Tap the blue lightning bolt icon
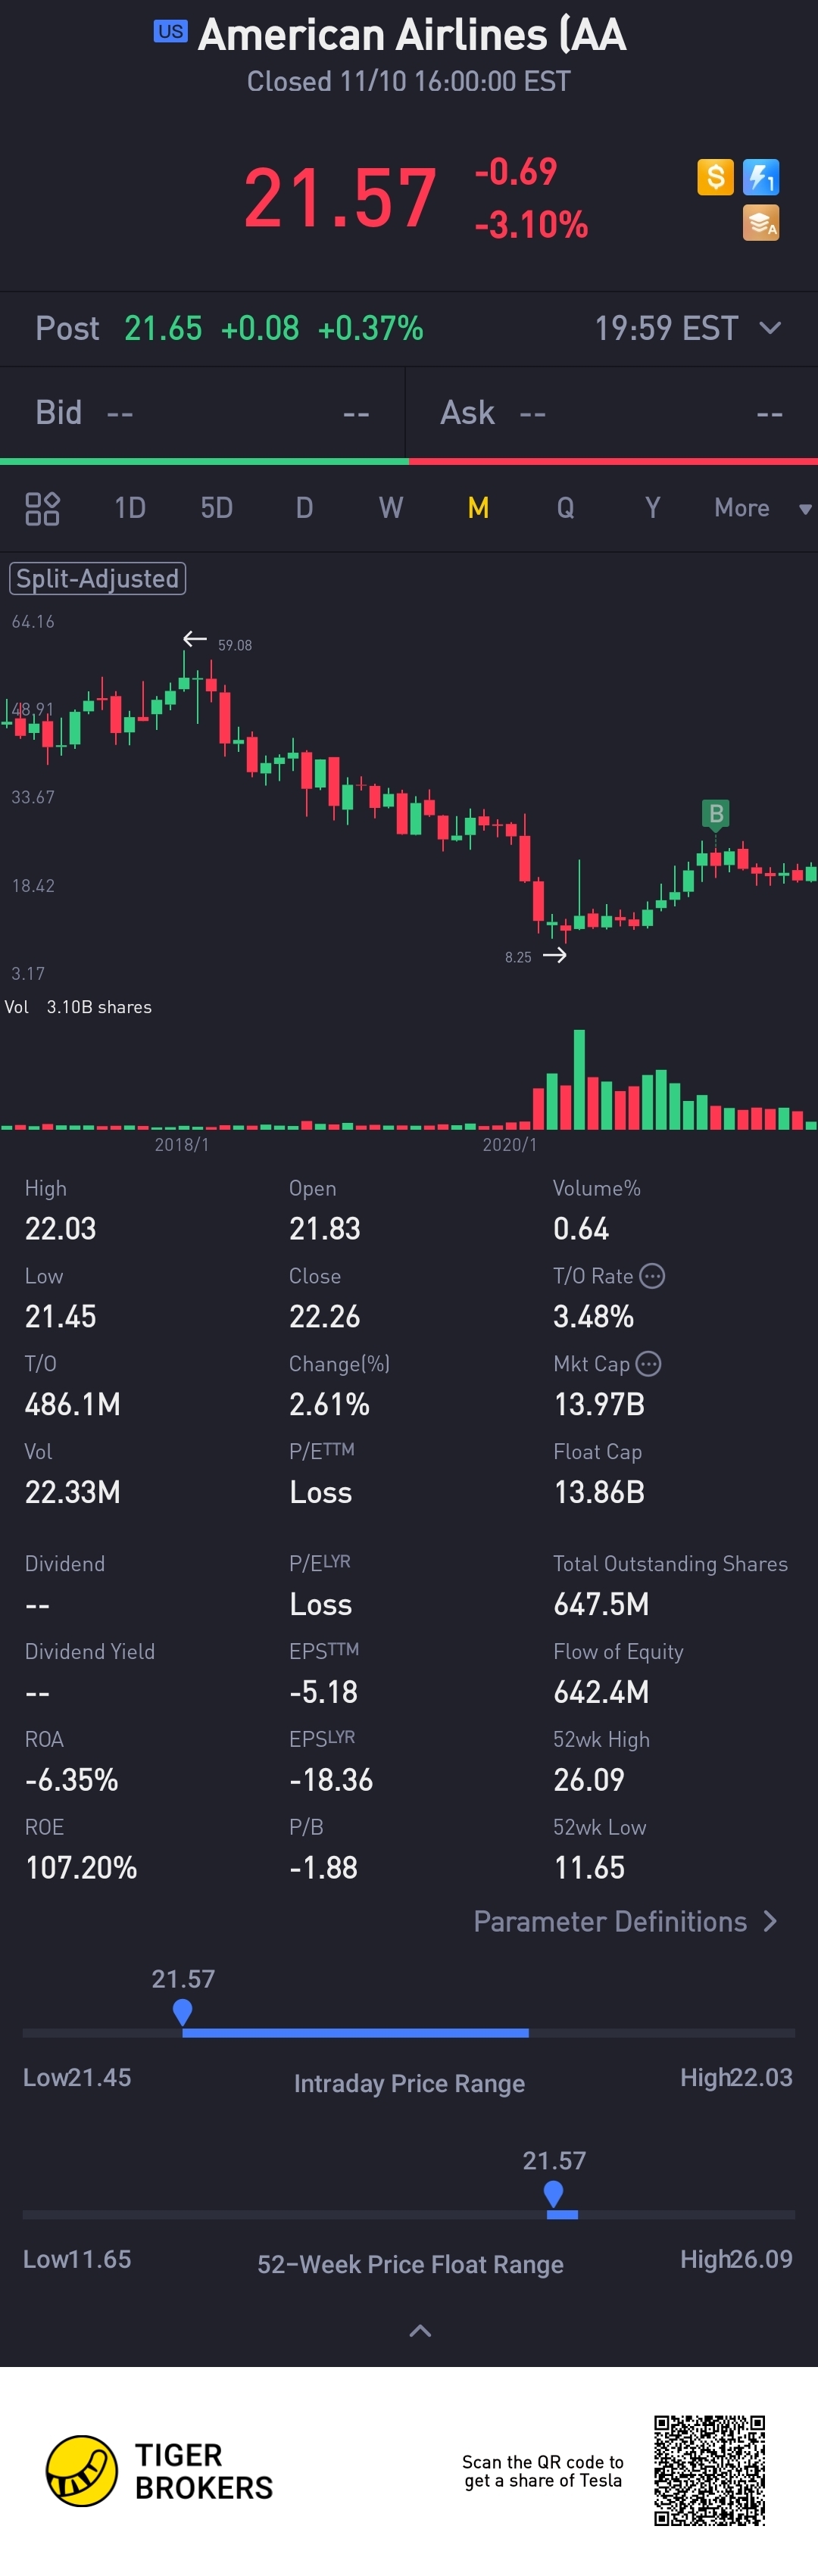 (x=761, y=177)
